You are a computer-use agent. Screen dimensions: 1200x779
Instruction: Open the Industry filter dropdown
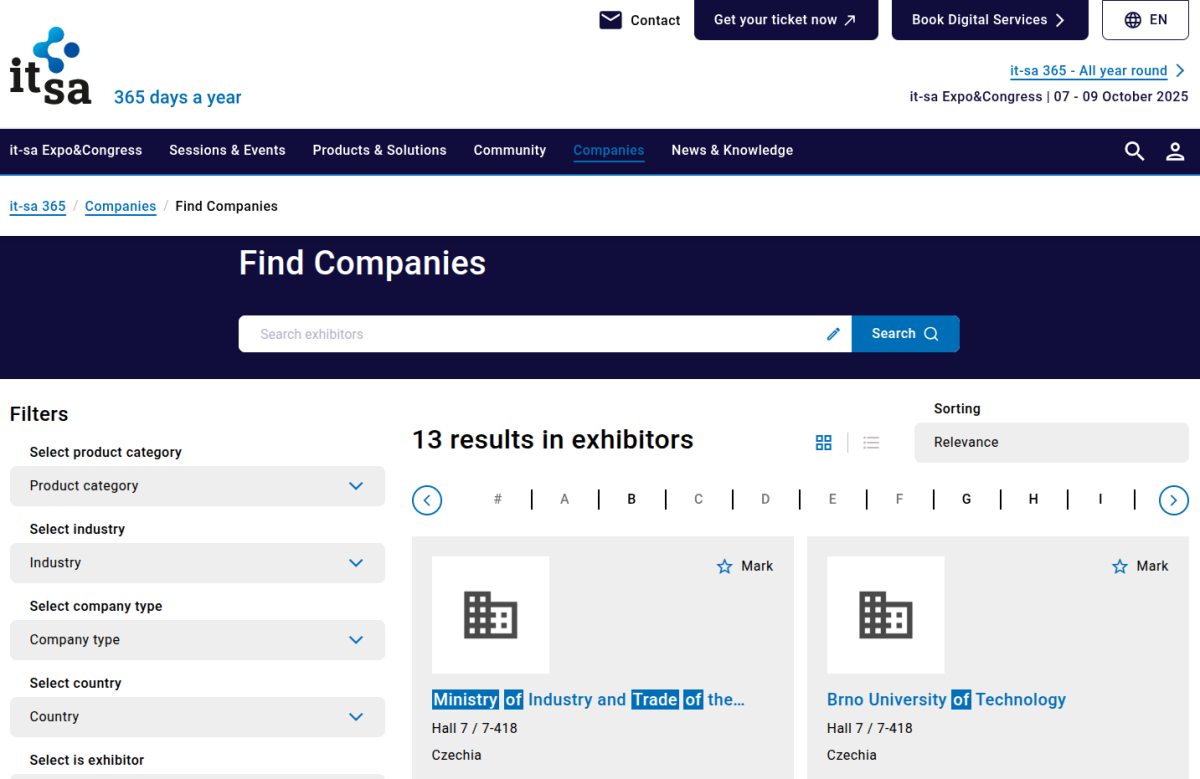tap(197, 563)
